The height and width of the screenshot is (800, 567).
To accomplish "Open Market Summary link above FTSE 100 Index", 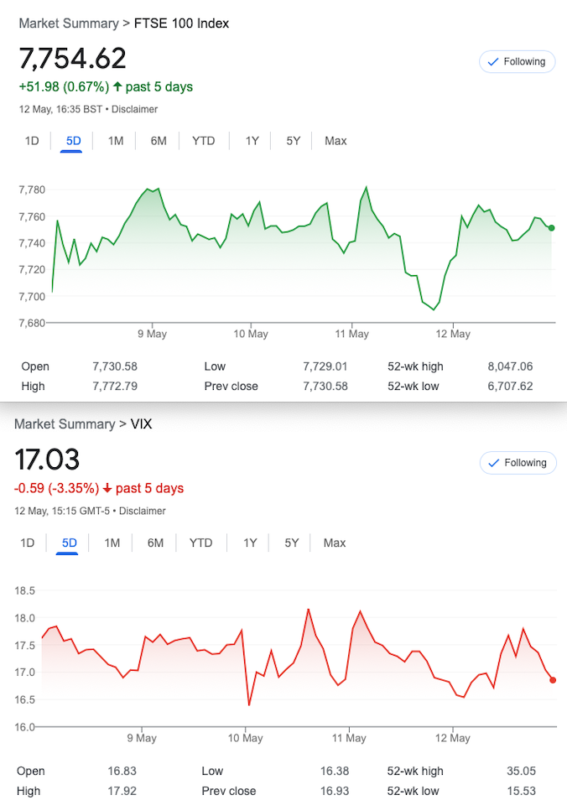I will (68, 23).
